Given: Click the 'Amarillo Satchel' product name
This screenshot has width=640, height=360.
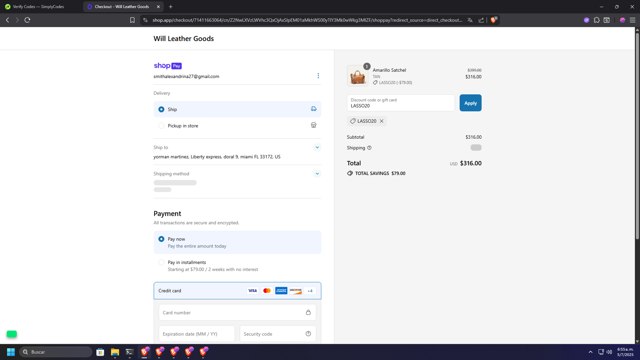Looking at the screenshot, I should 389,70.
